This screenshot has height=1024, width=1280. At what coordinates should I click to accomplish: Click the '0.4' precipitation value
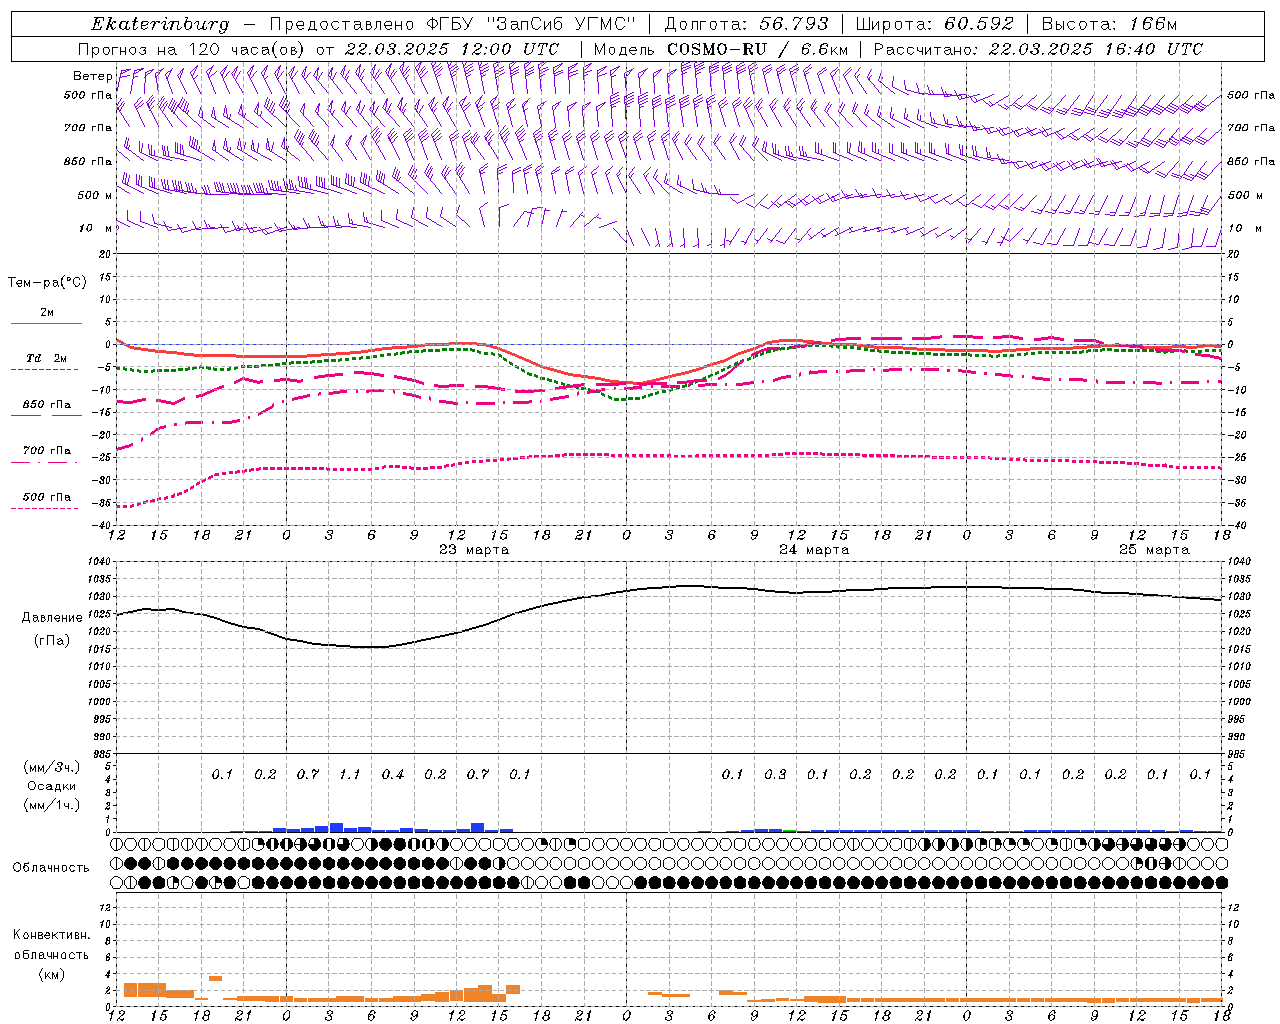[x=393, y=775]
